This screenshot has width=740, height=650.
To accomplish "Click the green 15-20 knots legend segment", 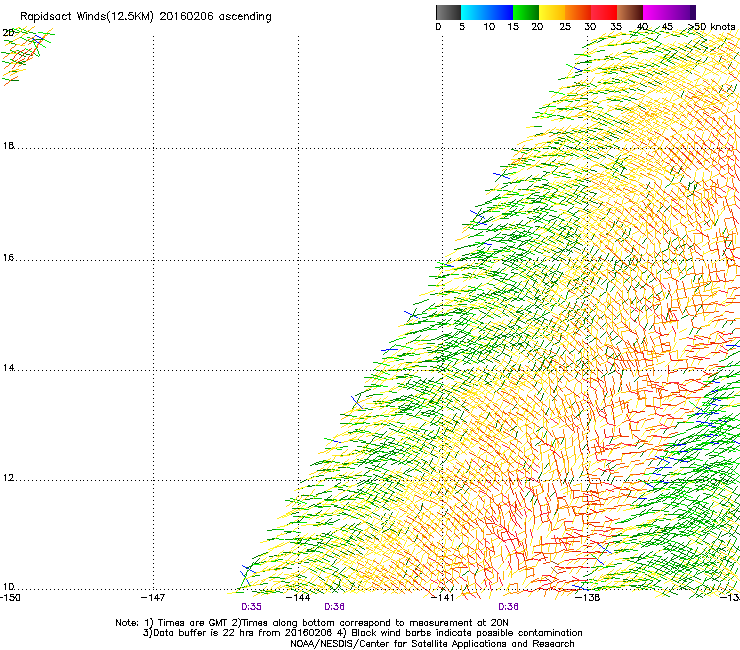I will 526,12.
